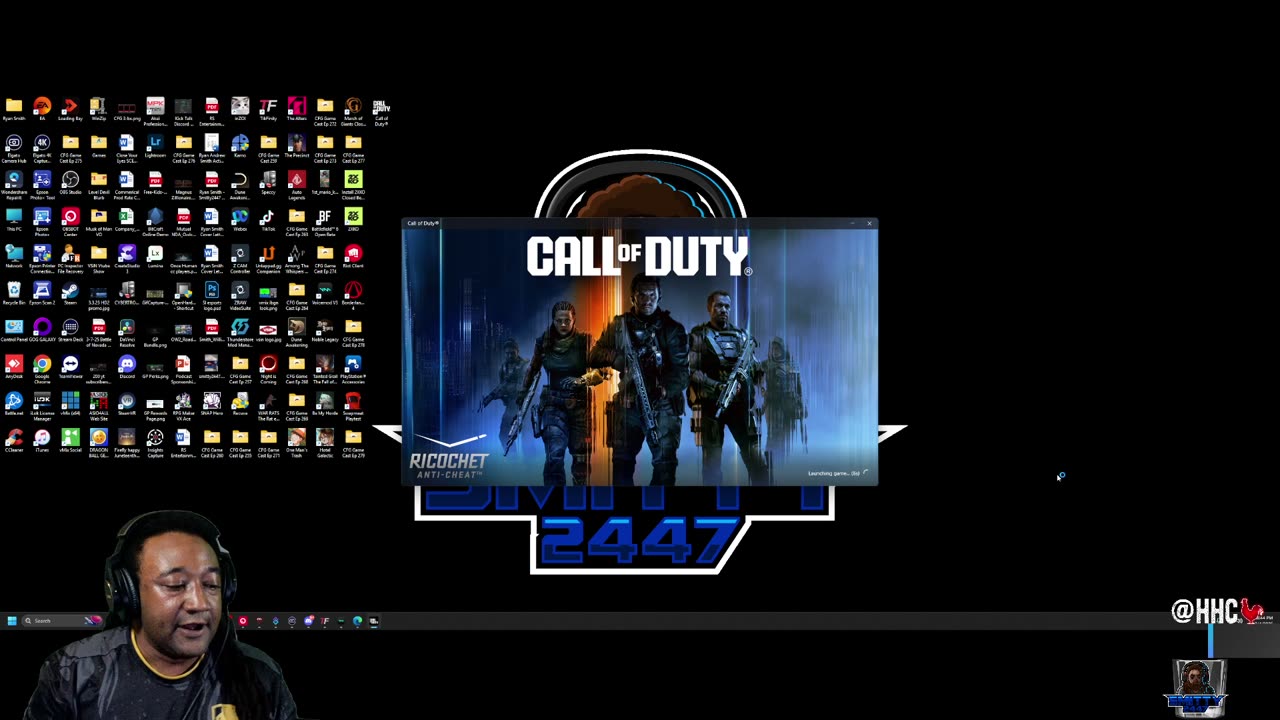Viewport: 1280px width, 720px height.
Task: Open the TeamViewer desktop shortcut
Action: 70,368
